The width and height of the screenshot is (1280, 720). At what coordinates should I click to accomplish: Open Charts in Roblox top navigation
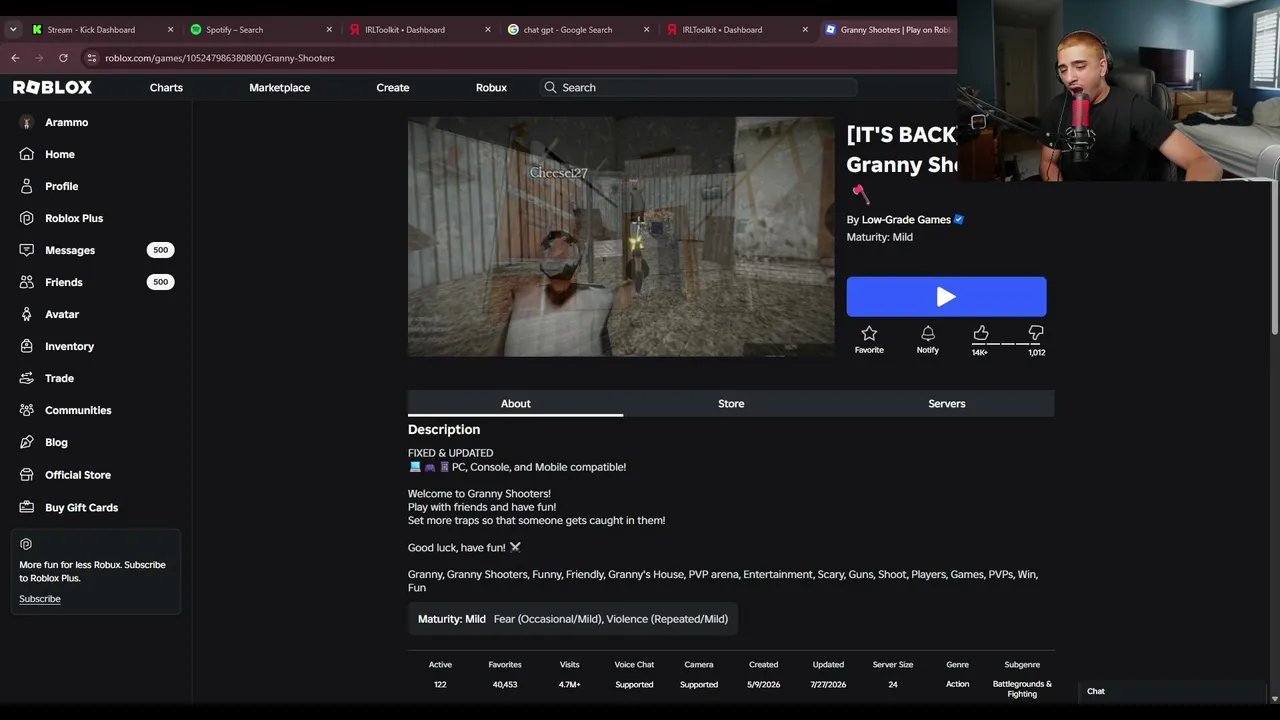[x=166, y=88]
